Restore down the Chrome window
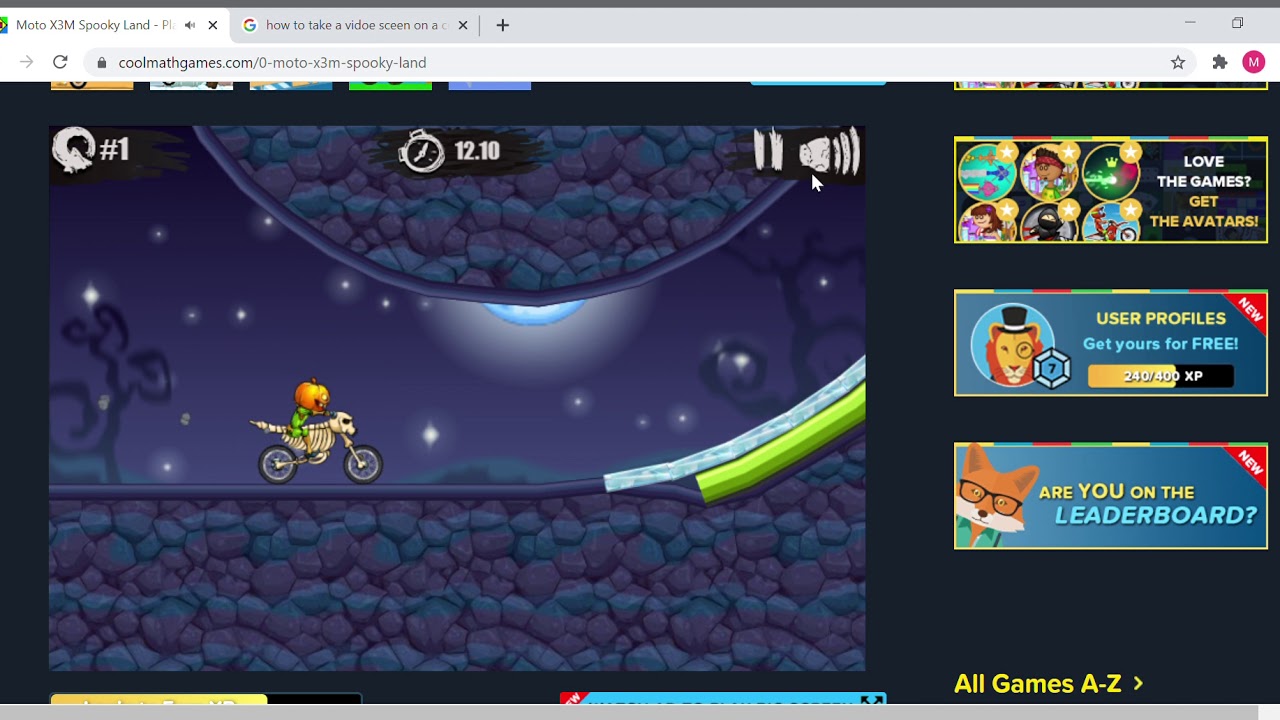Screen dimensions: 1280x720 (1237, 22)
